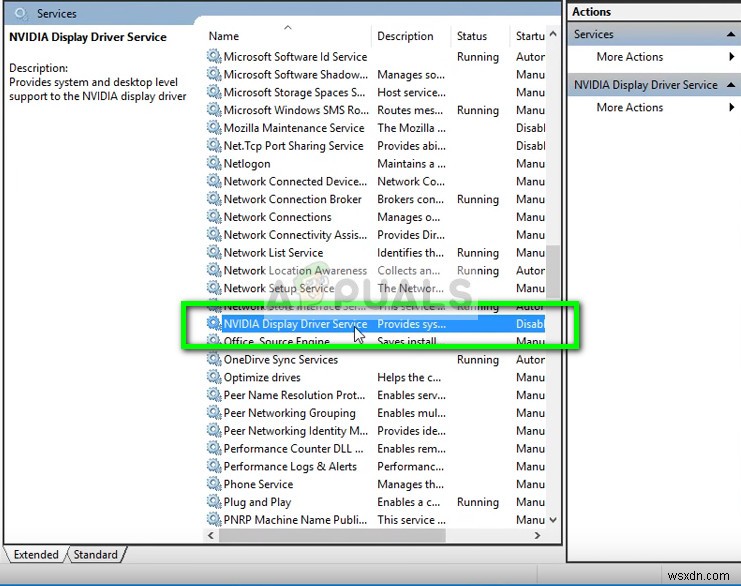Image resolution: width=741 pixels, height=586 pixels.
Task: Expand More Actions arrow under NVIDIA Display Driver Service
Action: pos(732,107)
